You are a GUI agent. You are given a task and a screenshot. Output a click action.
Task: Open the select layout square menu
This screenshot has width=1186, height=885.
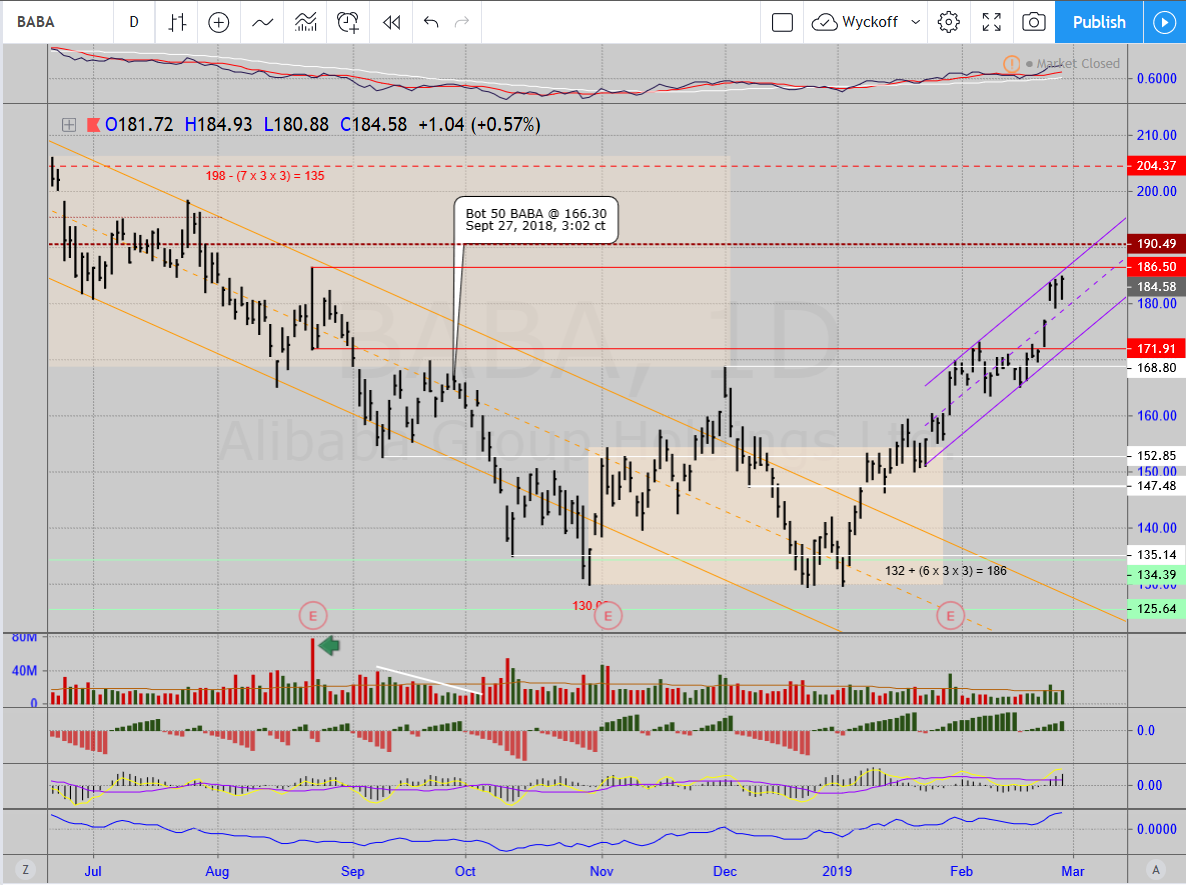click(782, 22)
